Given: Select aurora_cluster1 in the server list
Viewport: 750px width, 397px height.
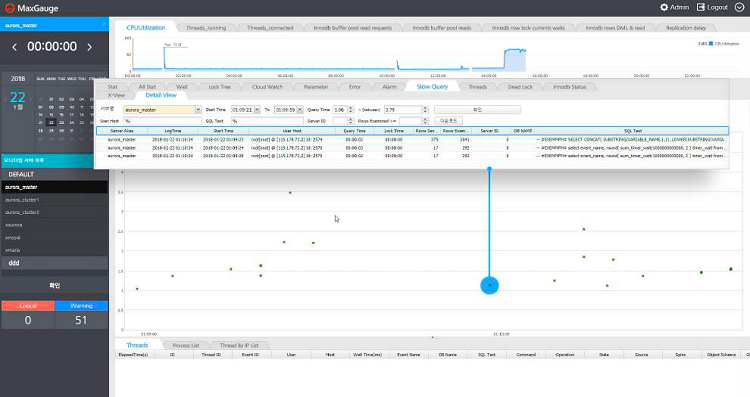Looking at the screenshot, I should 55,200.
